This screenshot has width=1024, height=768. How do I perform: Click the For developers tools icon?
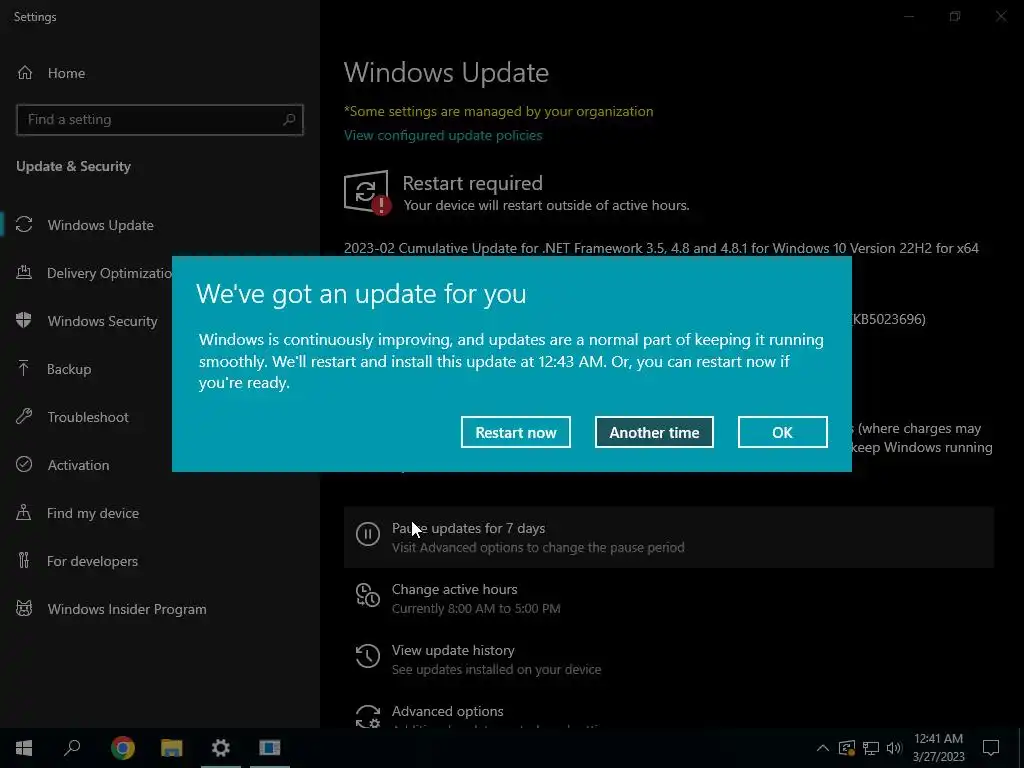coord(24,560)
